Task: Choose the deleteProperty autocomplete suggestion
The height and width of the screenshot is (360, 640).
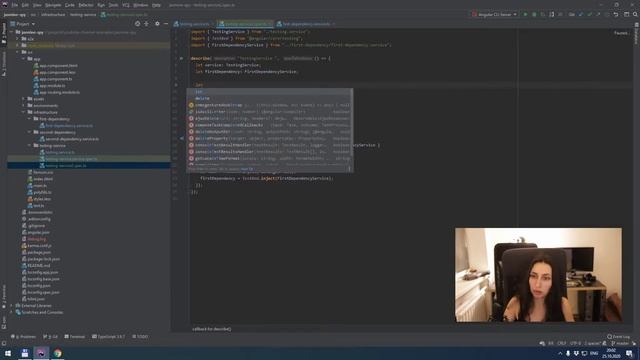Action: [269, 138]
